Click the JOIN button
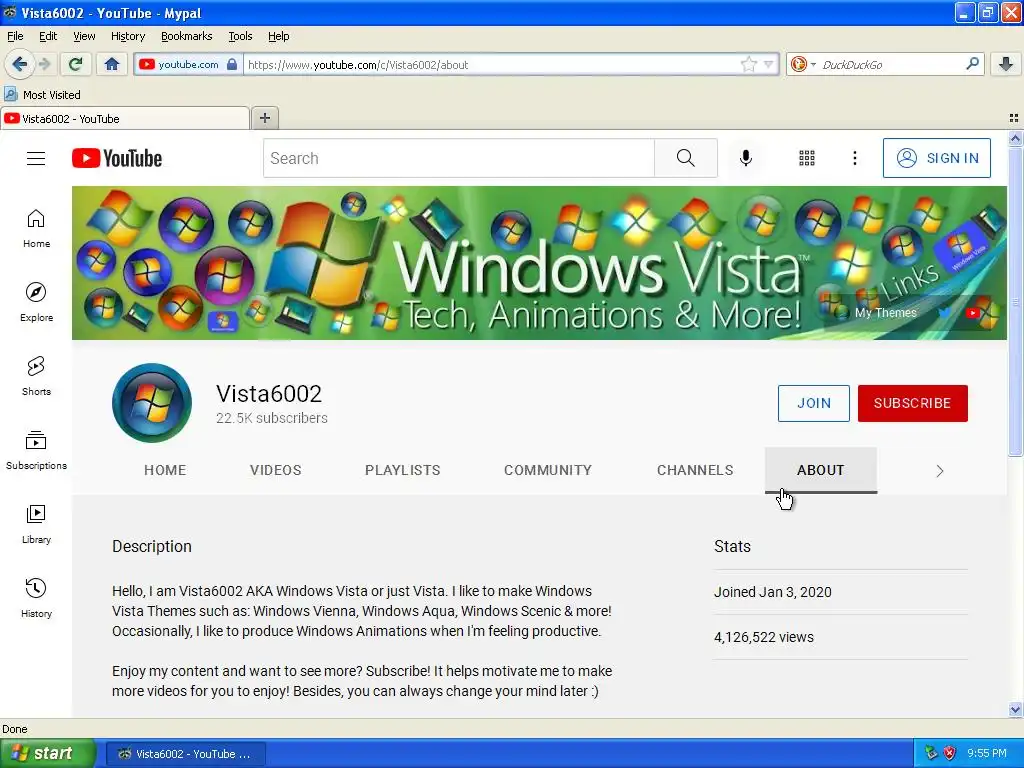The image size is (1024, 768). (814, 403)
